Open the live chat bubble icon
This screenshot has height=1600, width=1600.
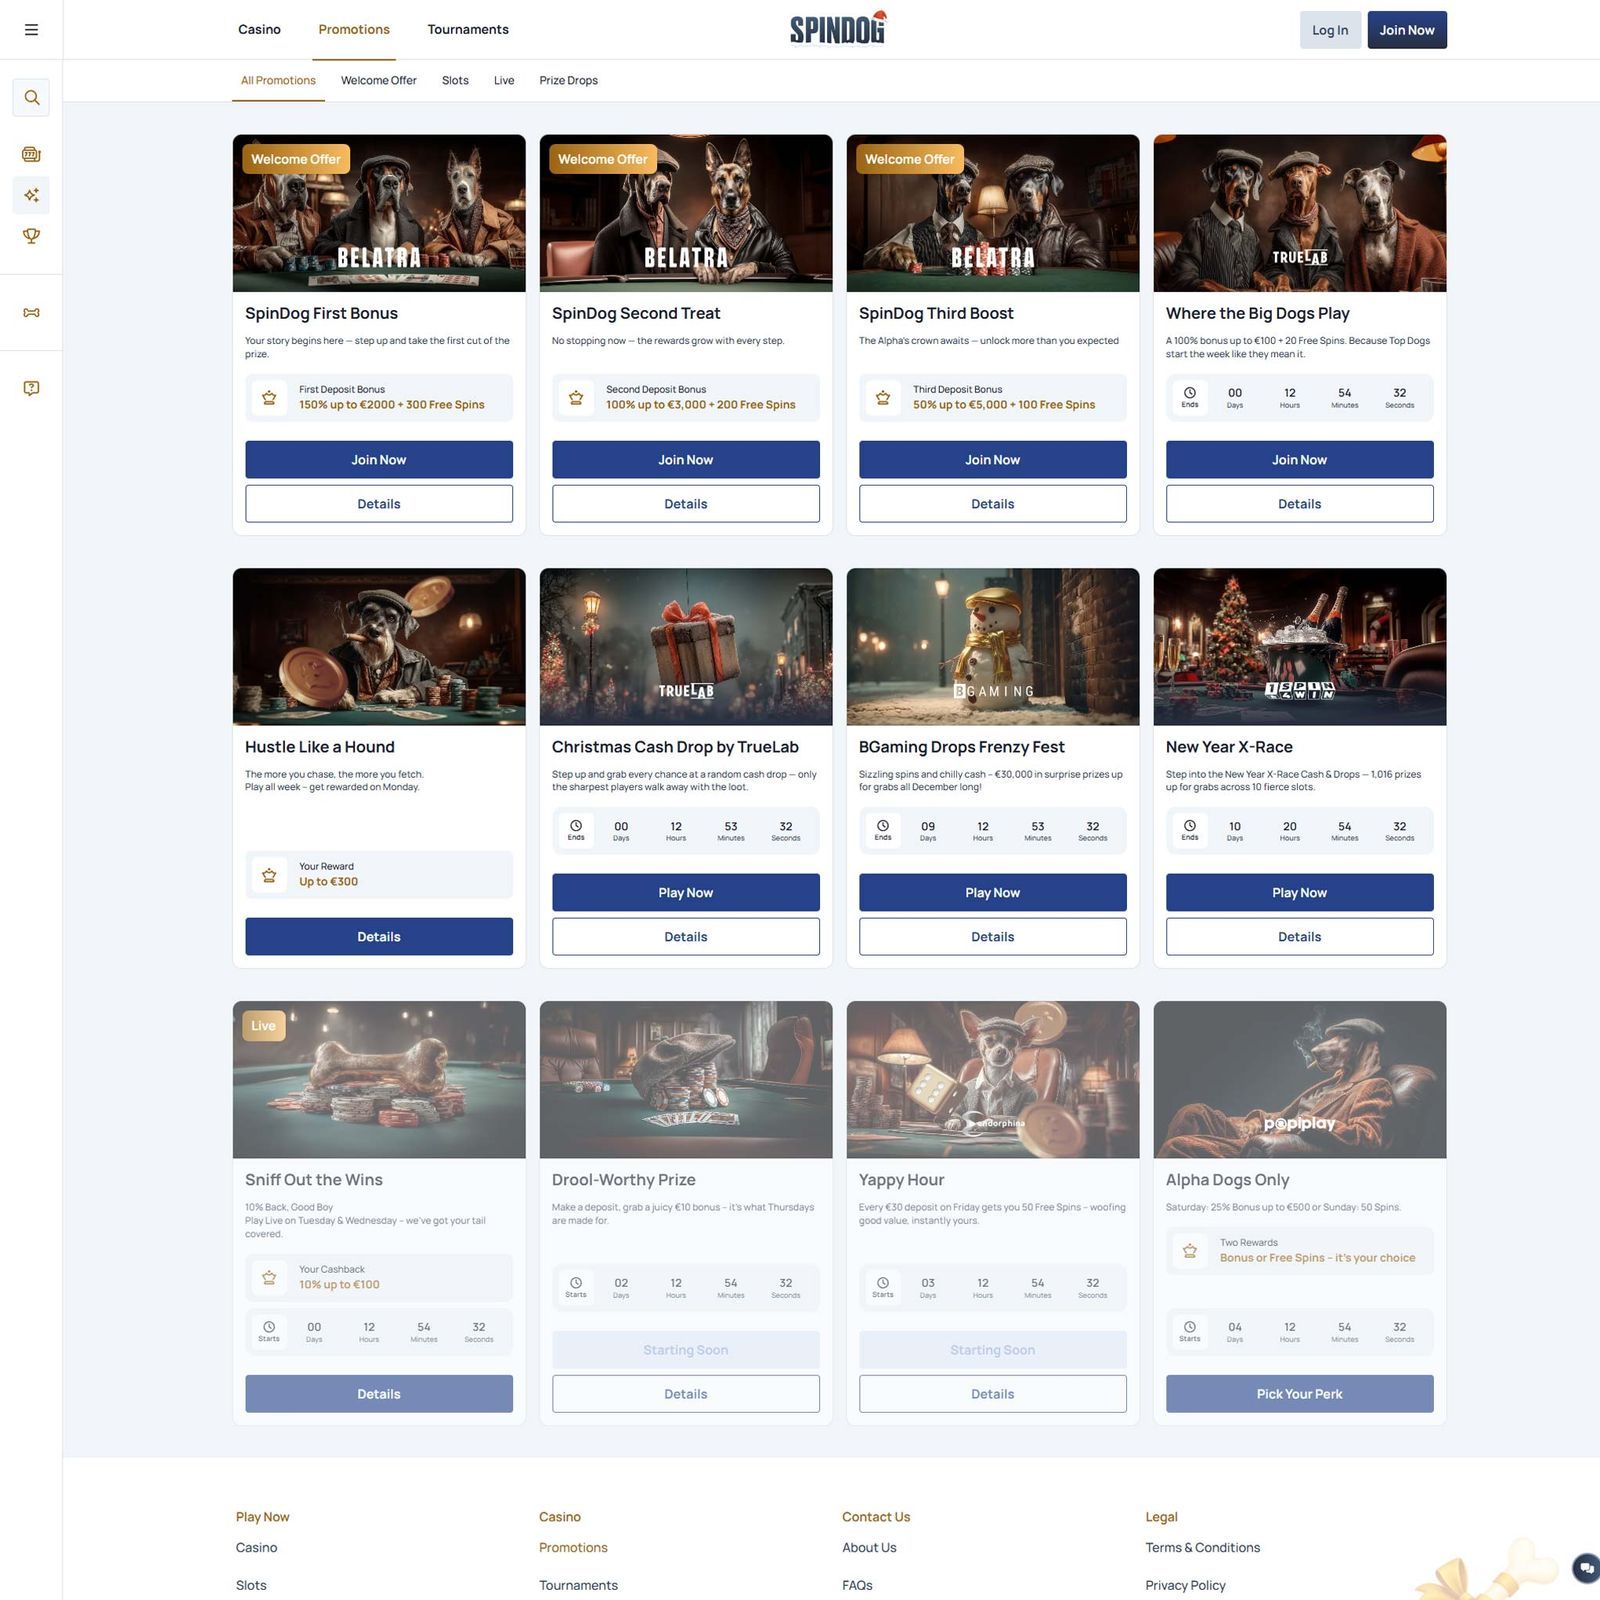tap(1586, 1568)
